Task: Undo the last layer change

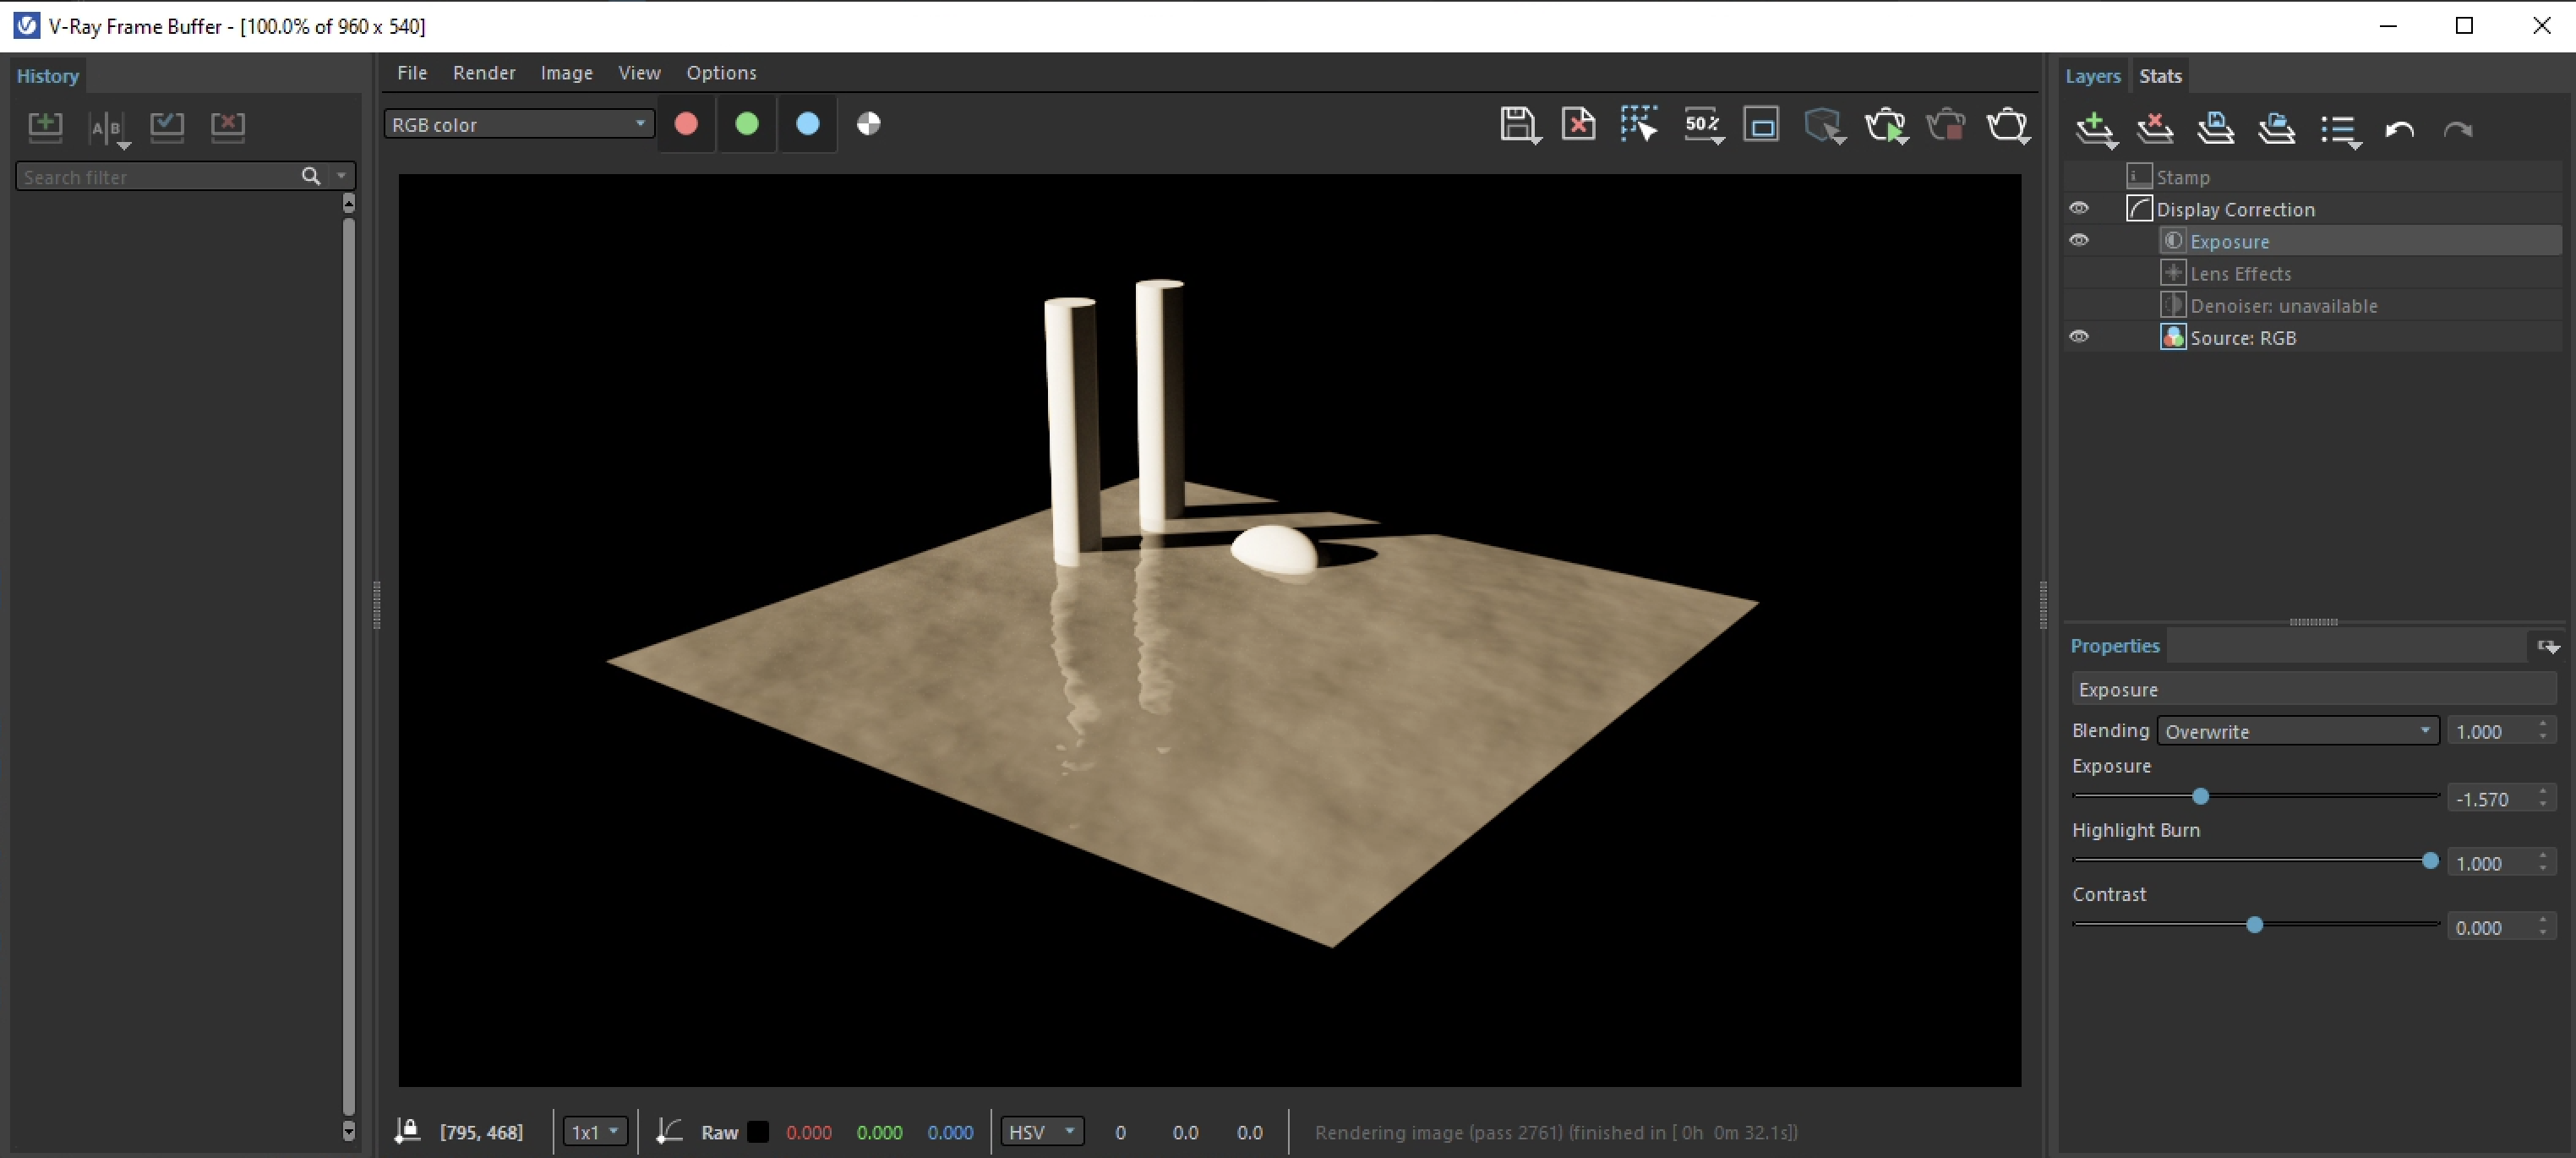Action: pyautogui.click(x=2400, y=130)
